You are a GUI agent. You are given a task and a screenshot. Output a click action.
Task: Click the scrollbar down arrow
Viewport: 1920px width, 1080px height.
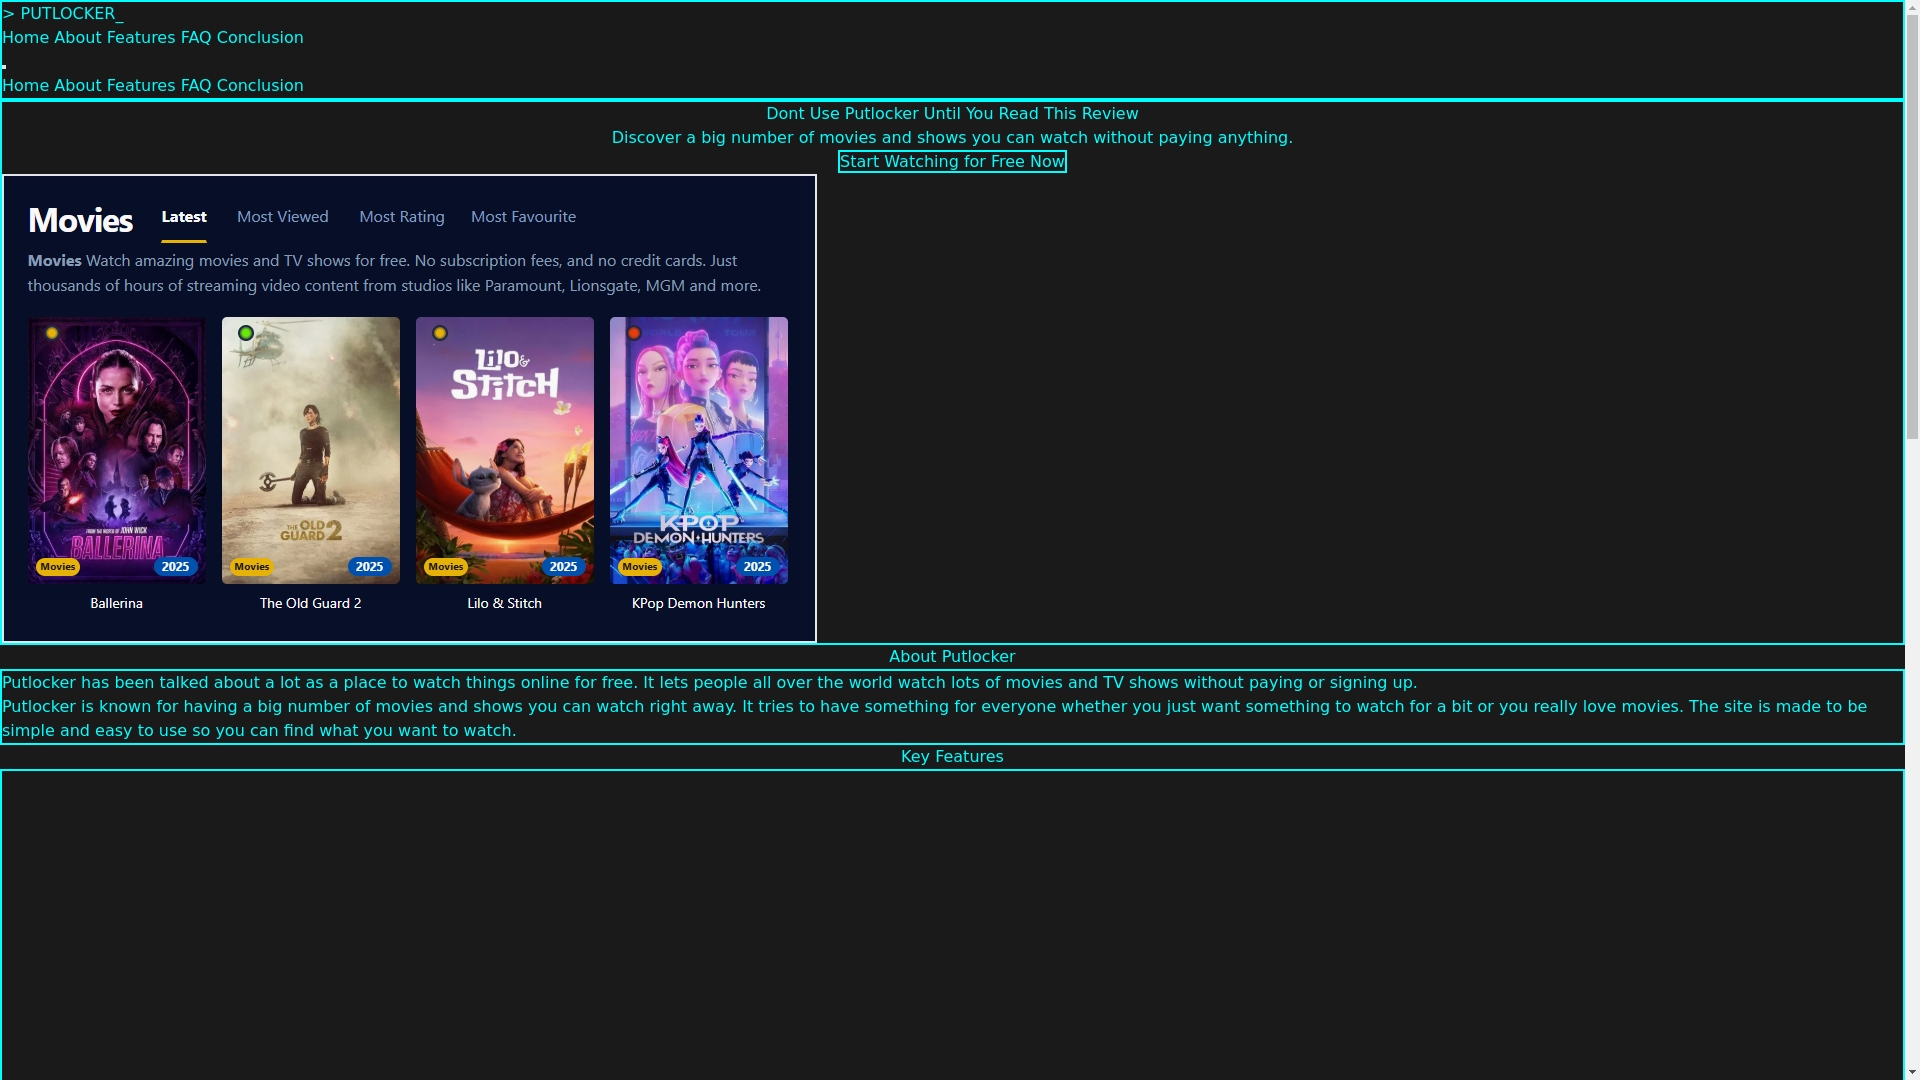point(1912,1072)
